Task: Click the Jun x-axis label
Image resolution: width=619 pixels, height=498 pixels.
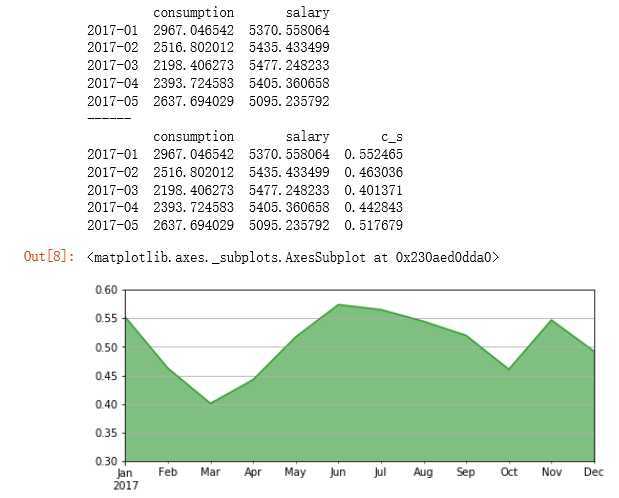Action: (x=338, y=472)
